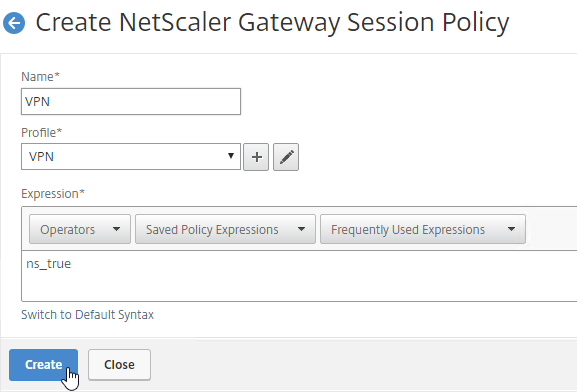Click the Saved Policy Expressions caret arrow
The height and width of the screenshot is (392, 577).
tap(301, 229)
